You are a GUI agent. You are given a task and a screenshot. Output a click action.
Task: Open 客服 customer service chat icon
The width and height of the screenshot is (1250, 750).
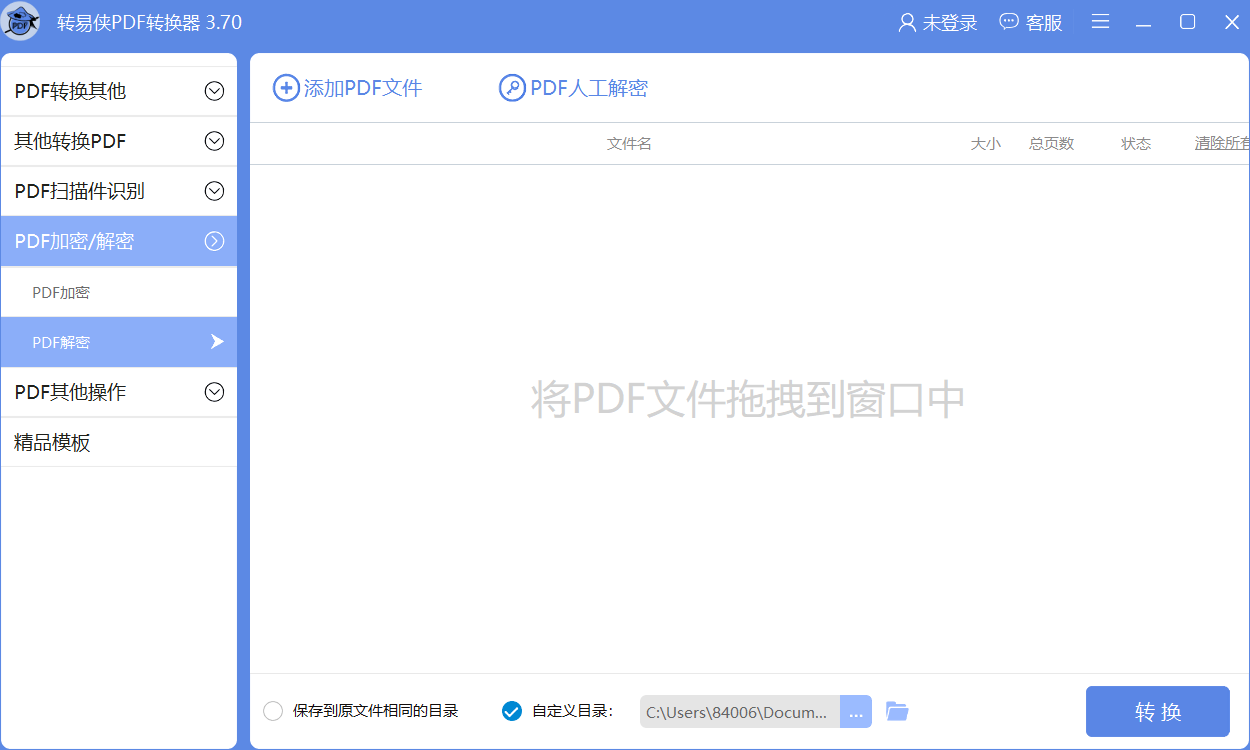point(1009,22)
